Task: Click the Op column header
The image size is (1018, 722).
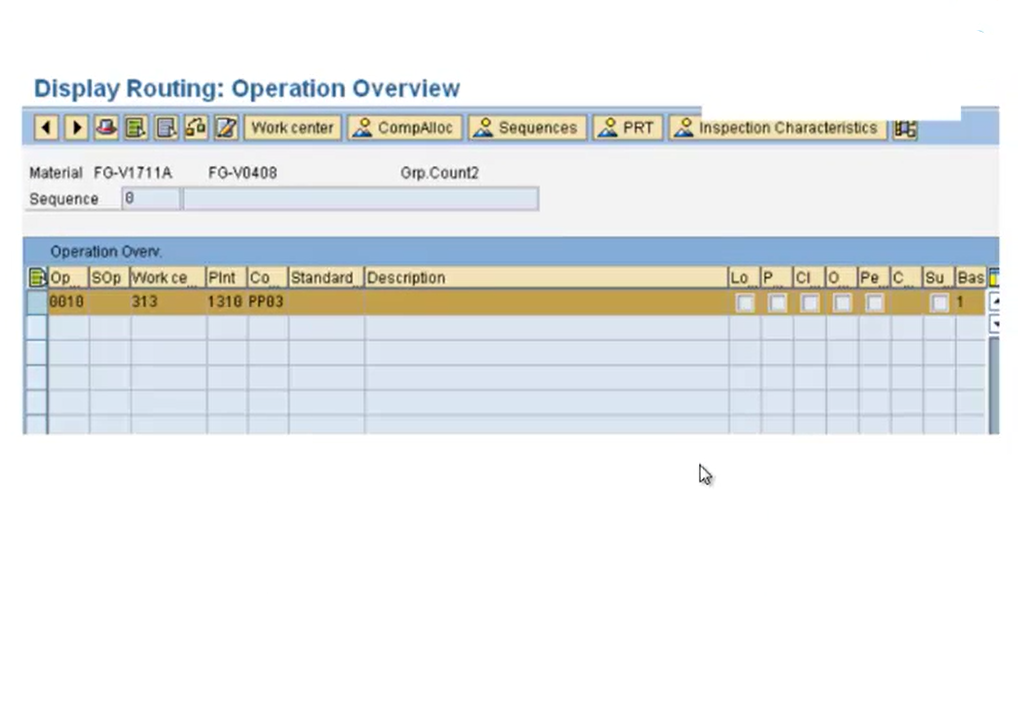Action: [68, 278]
